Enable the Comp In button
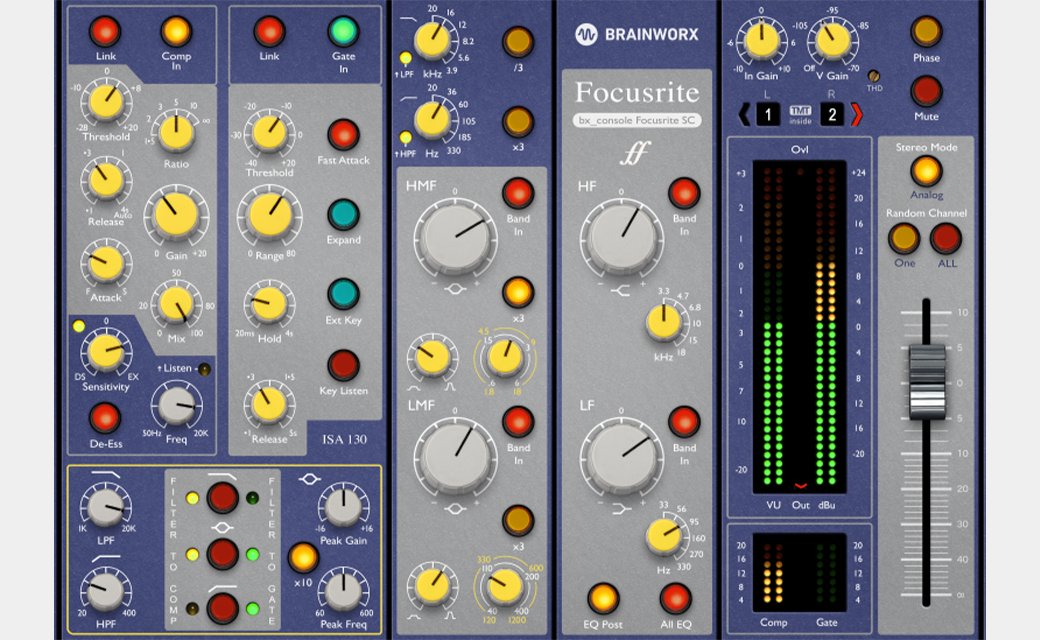Image resolution: width=1040 pixels, height=640 pixels. [176, 31]
